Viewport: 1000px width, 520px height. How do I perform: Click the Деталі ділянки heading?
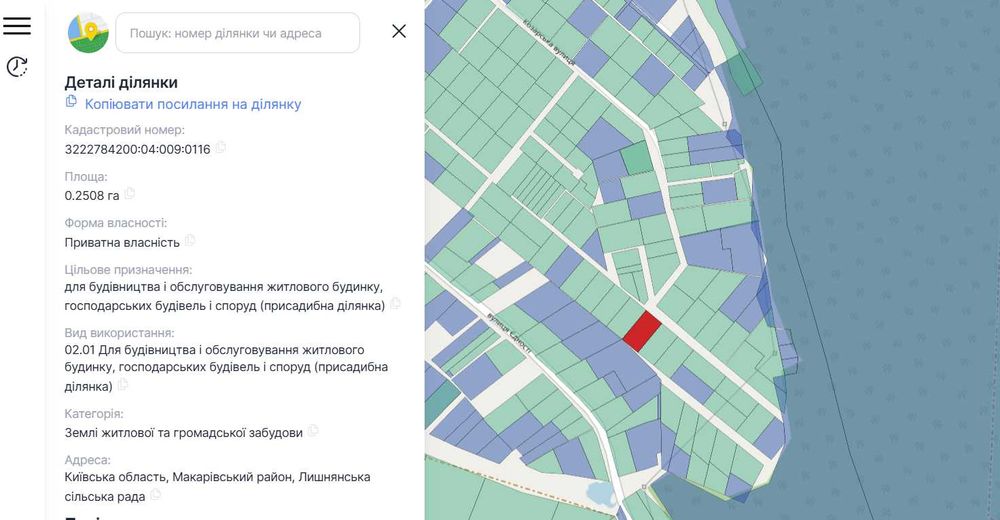click(121, 82)
